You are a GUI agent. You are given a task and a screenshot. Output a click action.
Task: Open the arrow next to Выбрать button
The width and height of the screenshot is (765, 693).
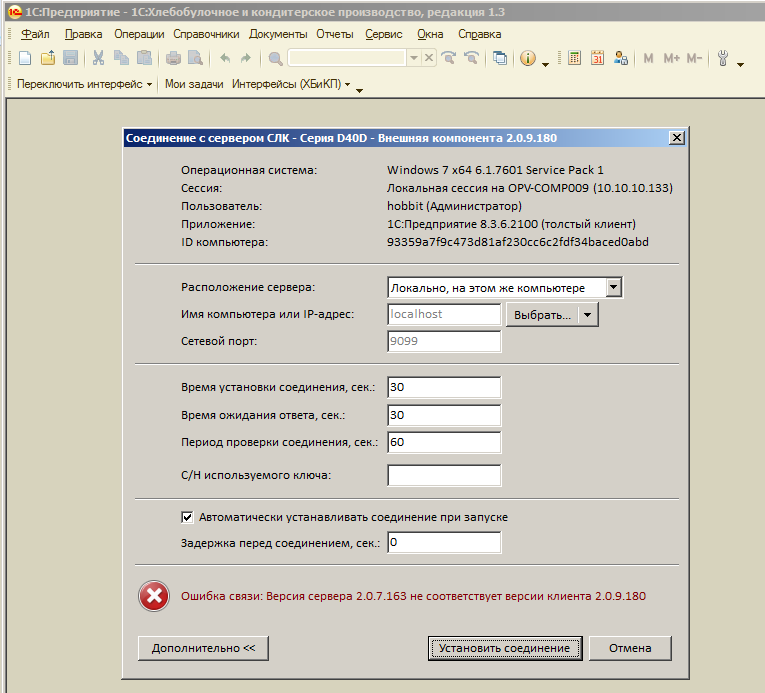(x=588, y=315)
